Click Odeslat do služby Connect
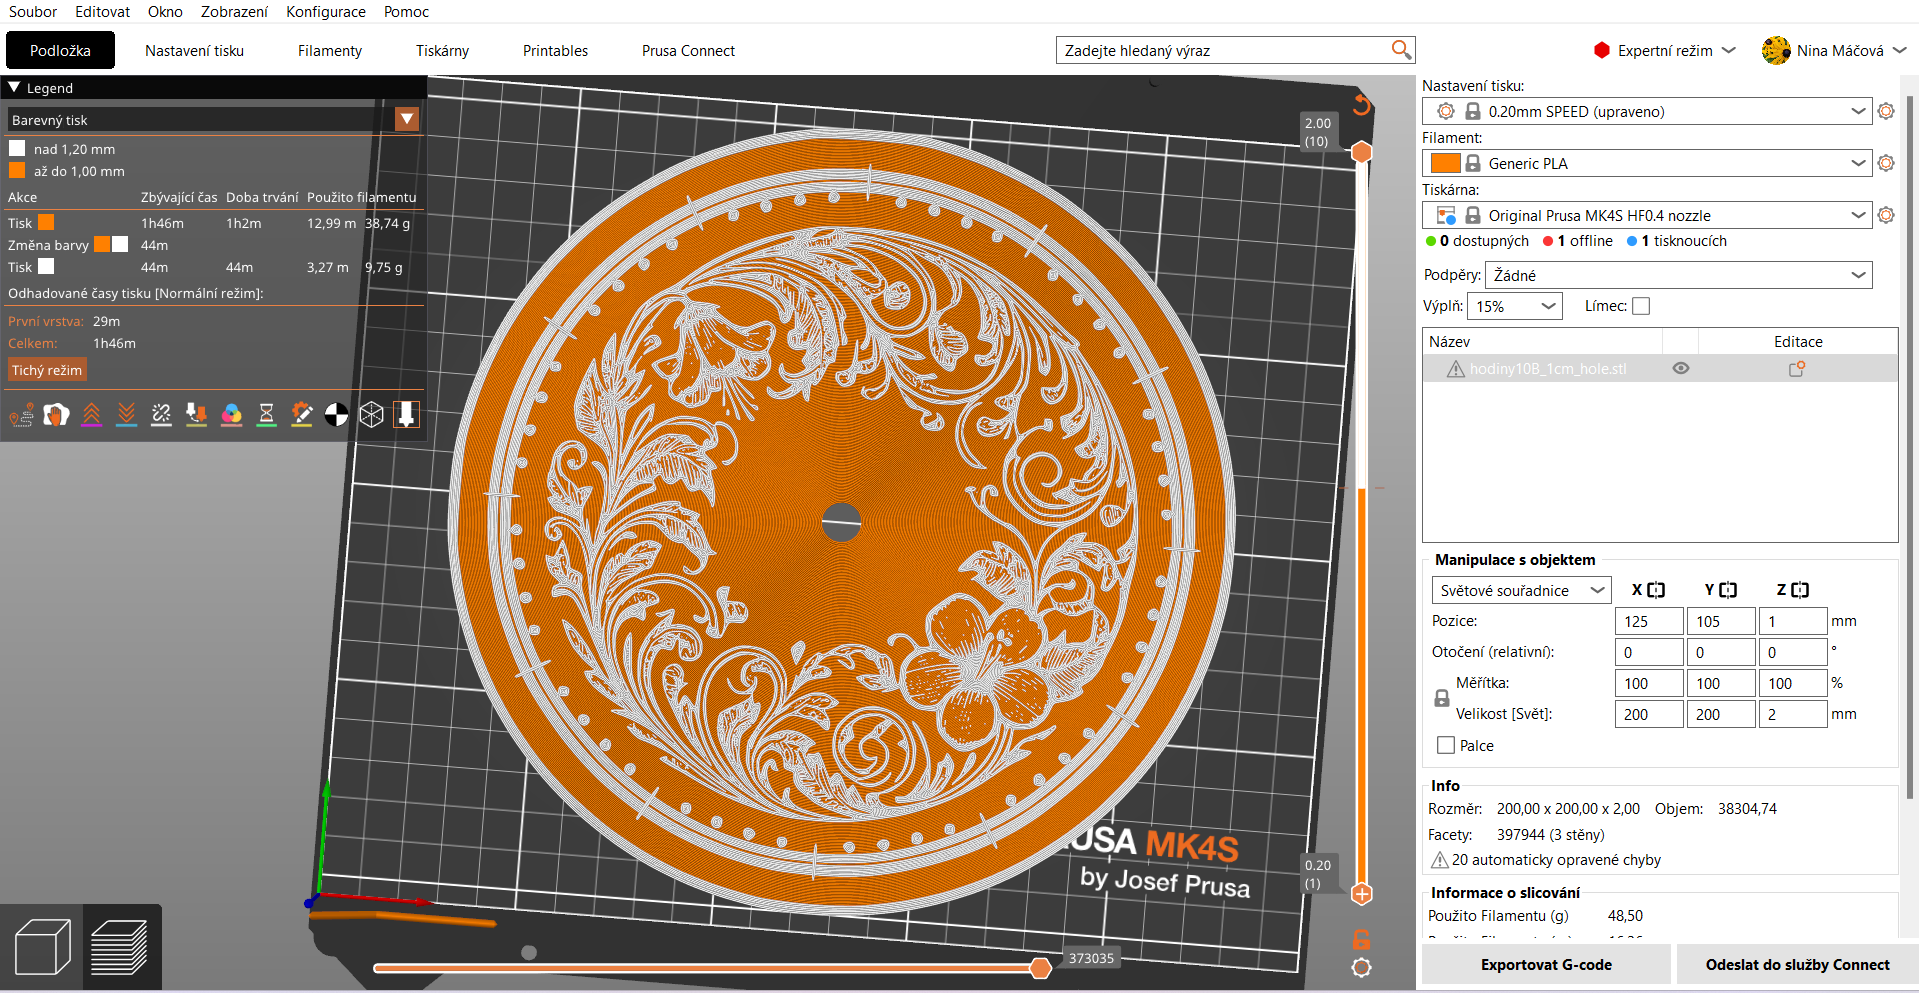The image size is (1919, 993). coord(1797,965)
